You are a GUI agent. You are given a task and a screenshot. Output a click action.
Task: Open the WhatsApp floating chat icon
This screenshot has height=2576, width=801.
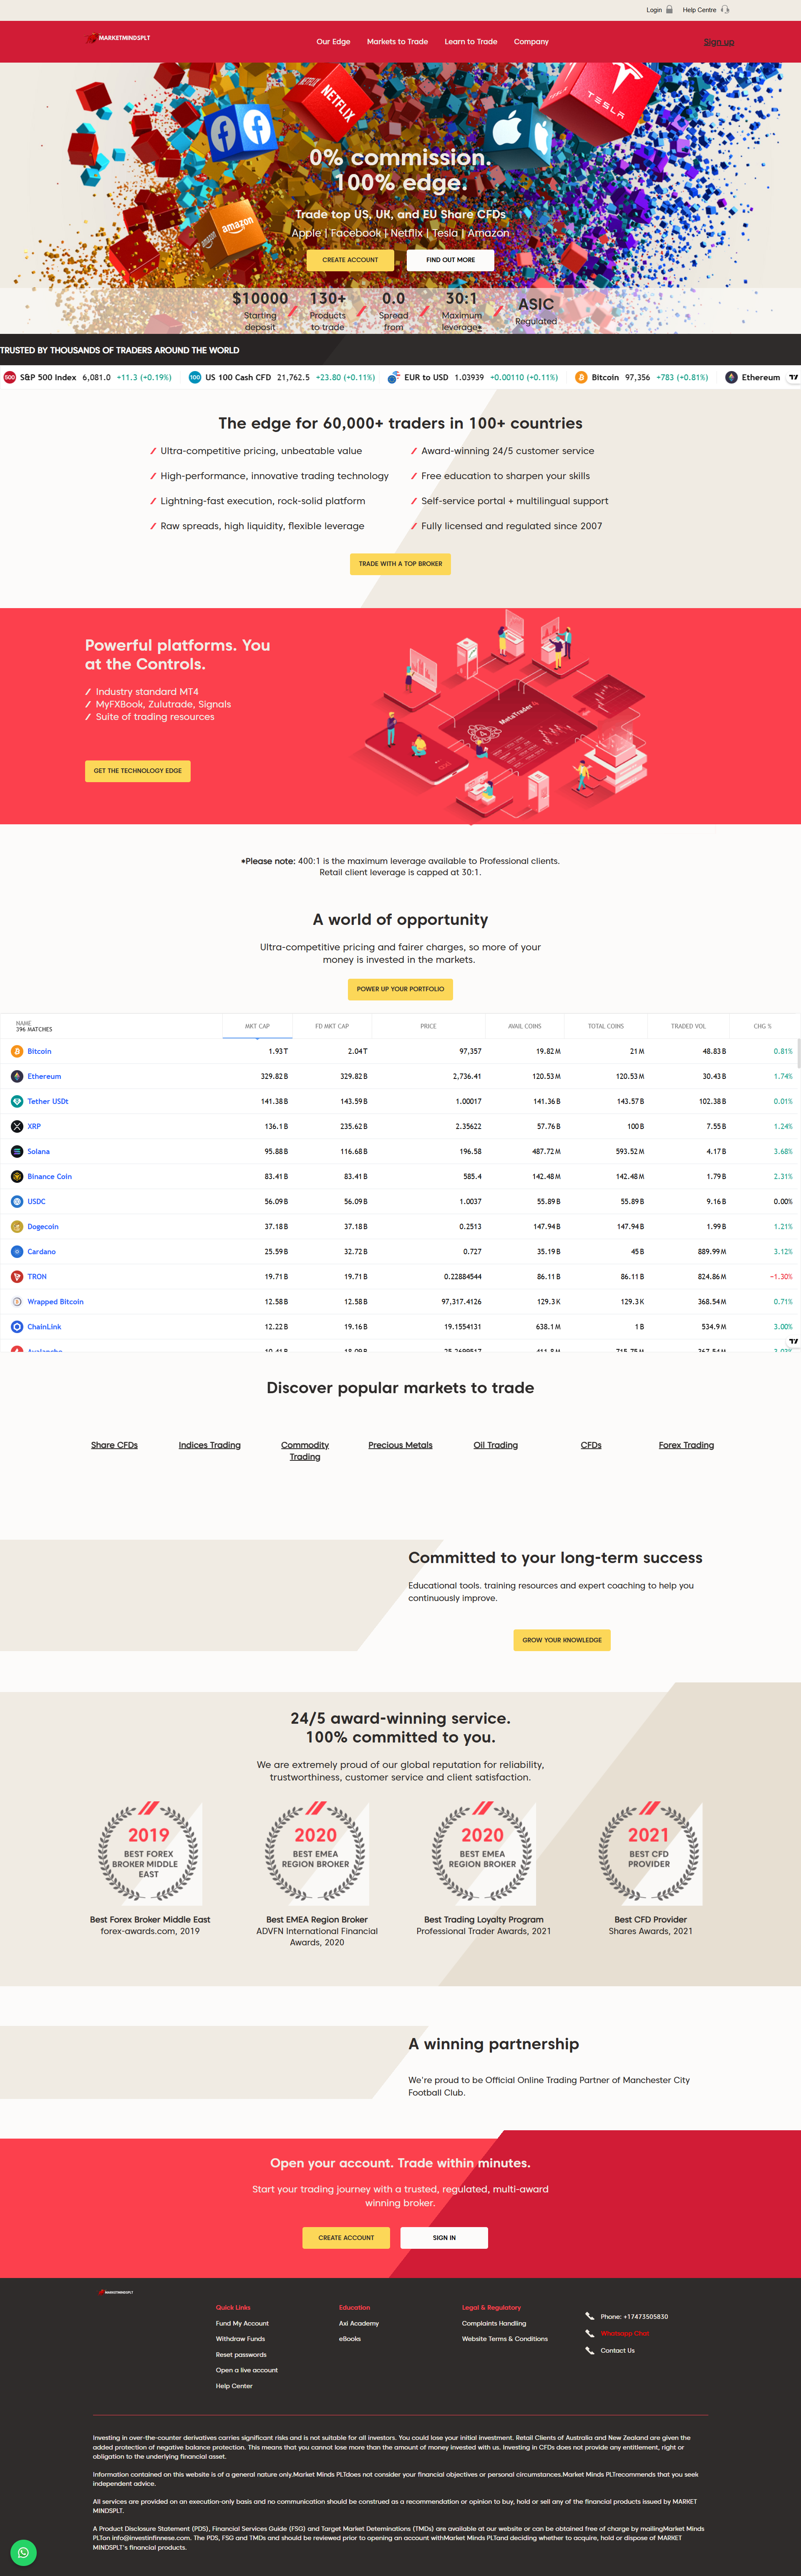click(x=23, y=2552)
